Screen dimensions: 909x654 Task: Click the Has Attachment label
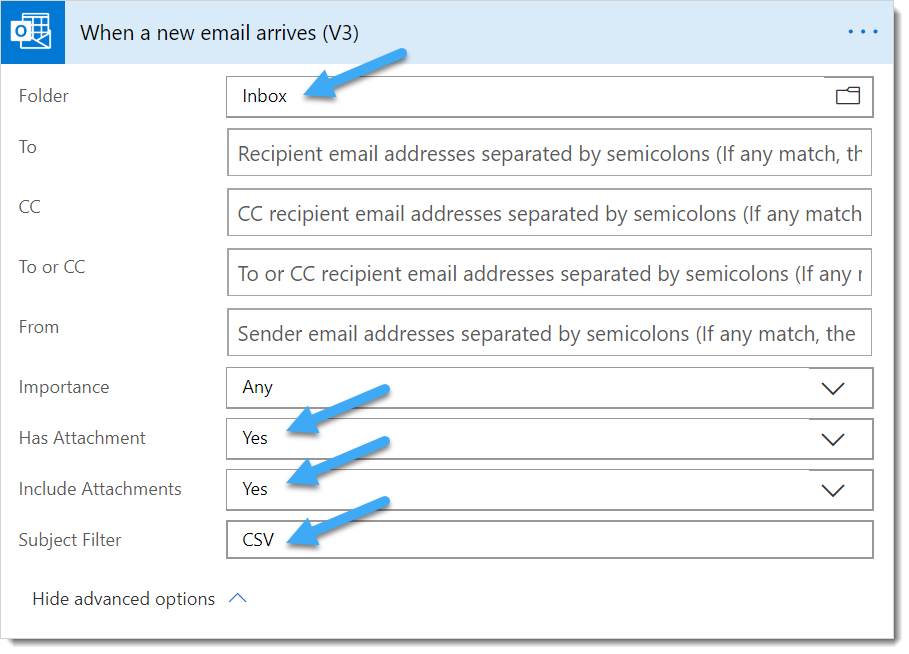coord(82,438)
